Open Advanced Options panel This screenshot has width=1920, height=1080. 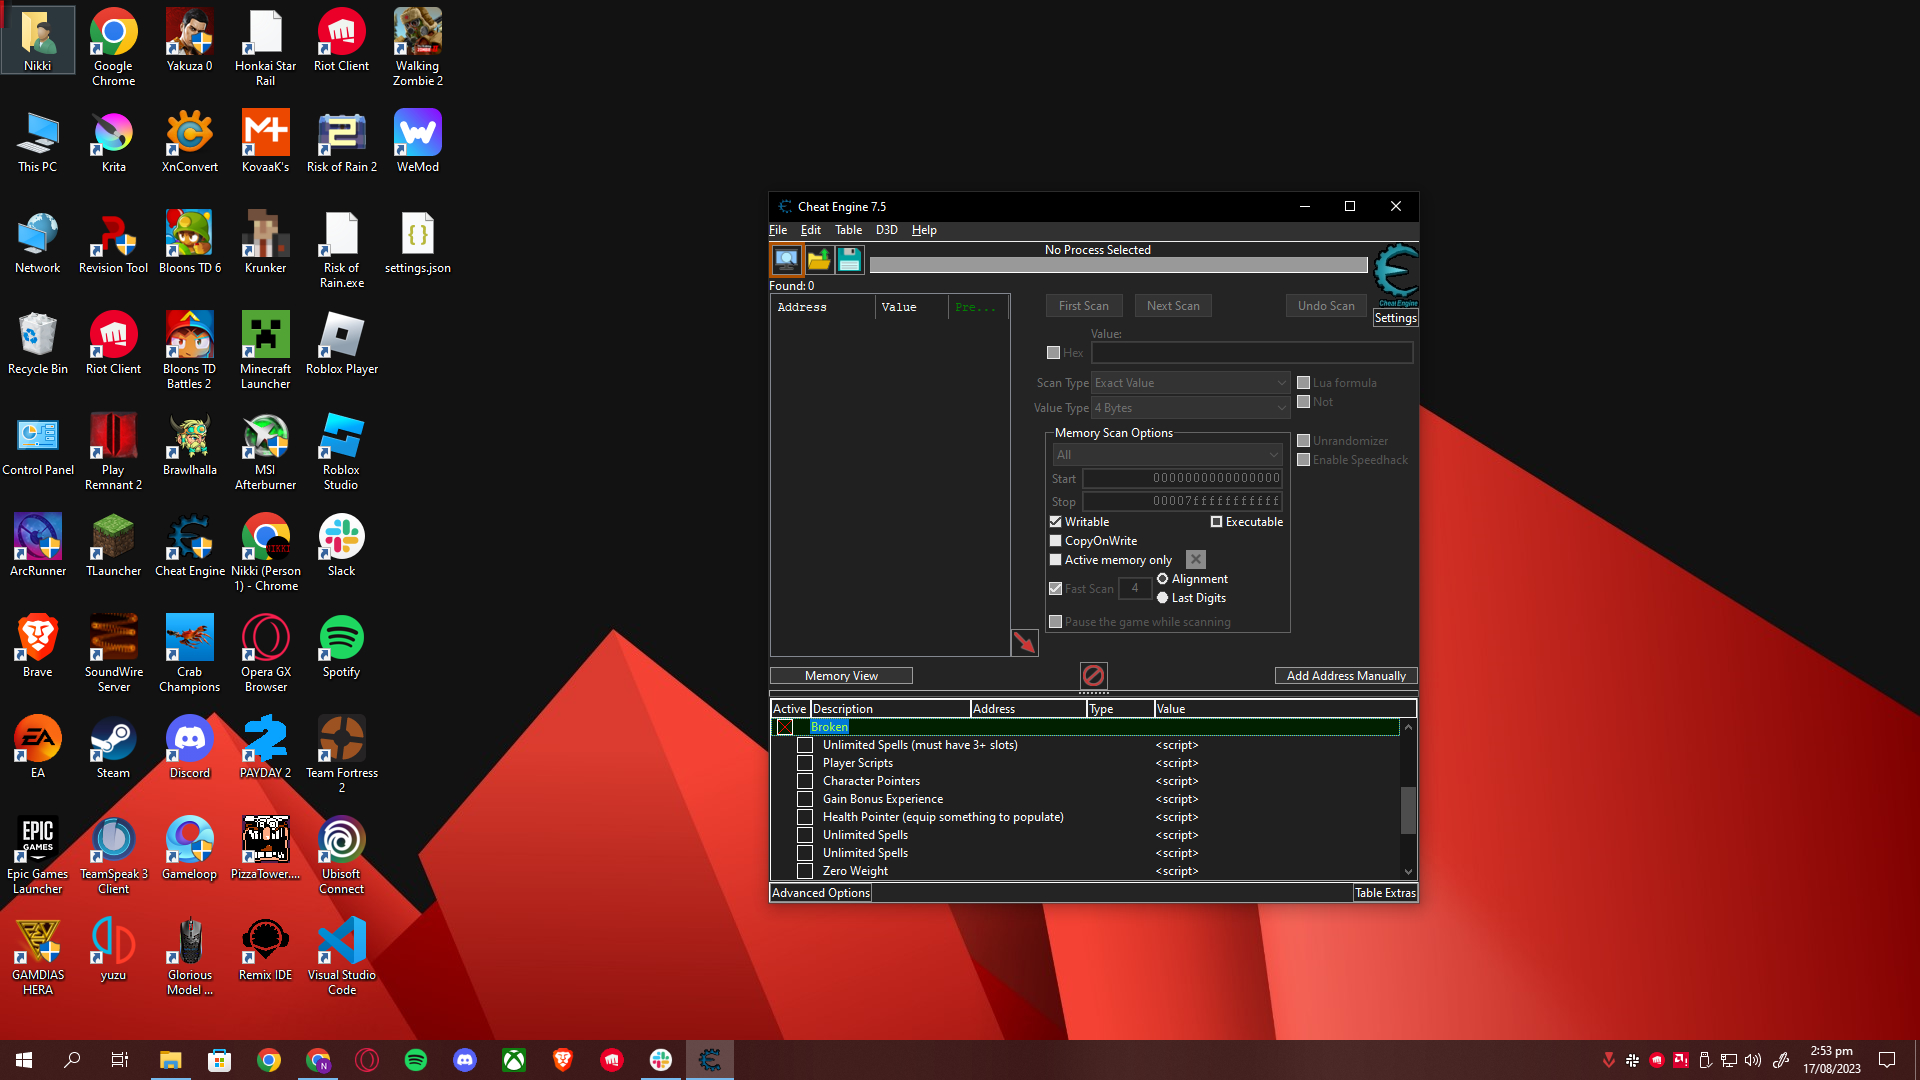coord(821,893)
